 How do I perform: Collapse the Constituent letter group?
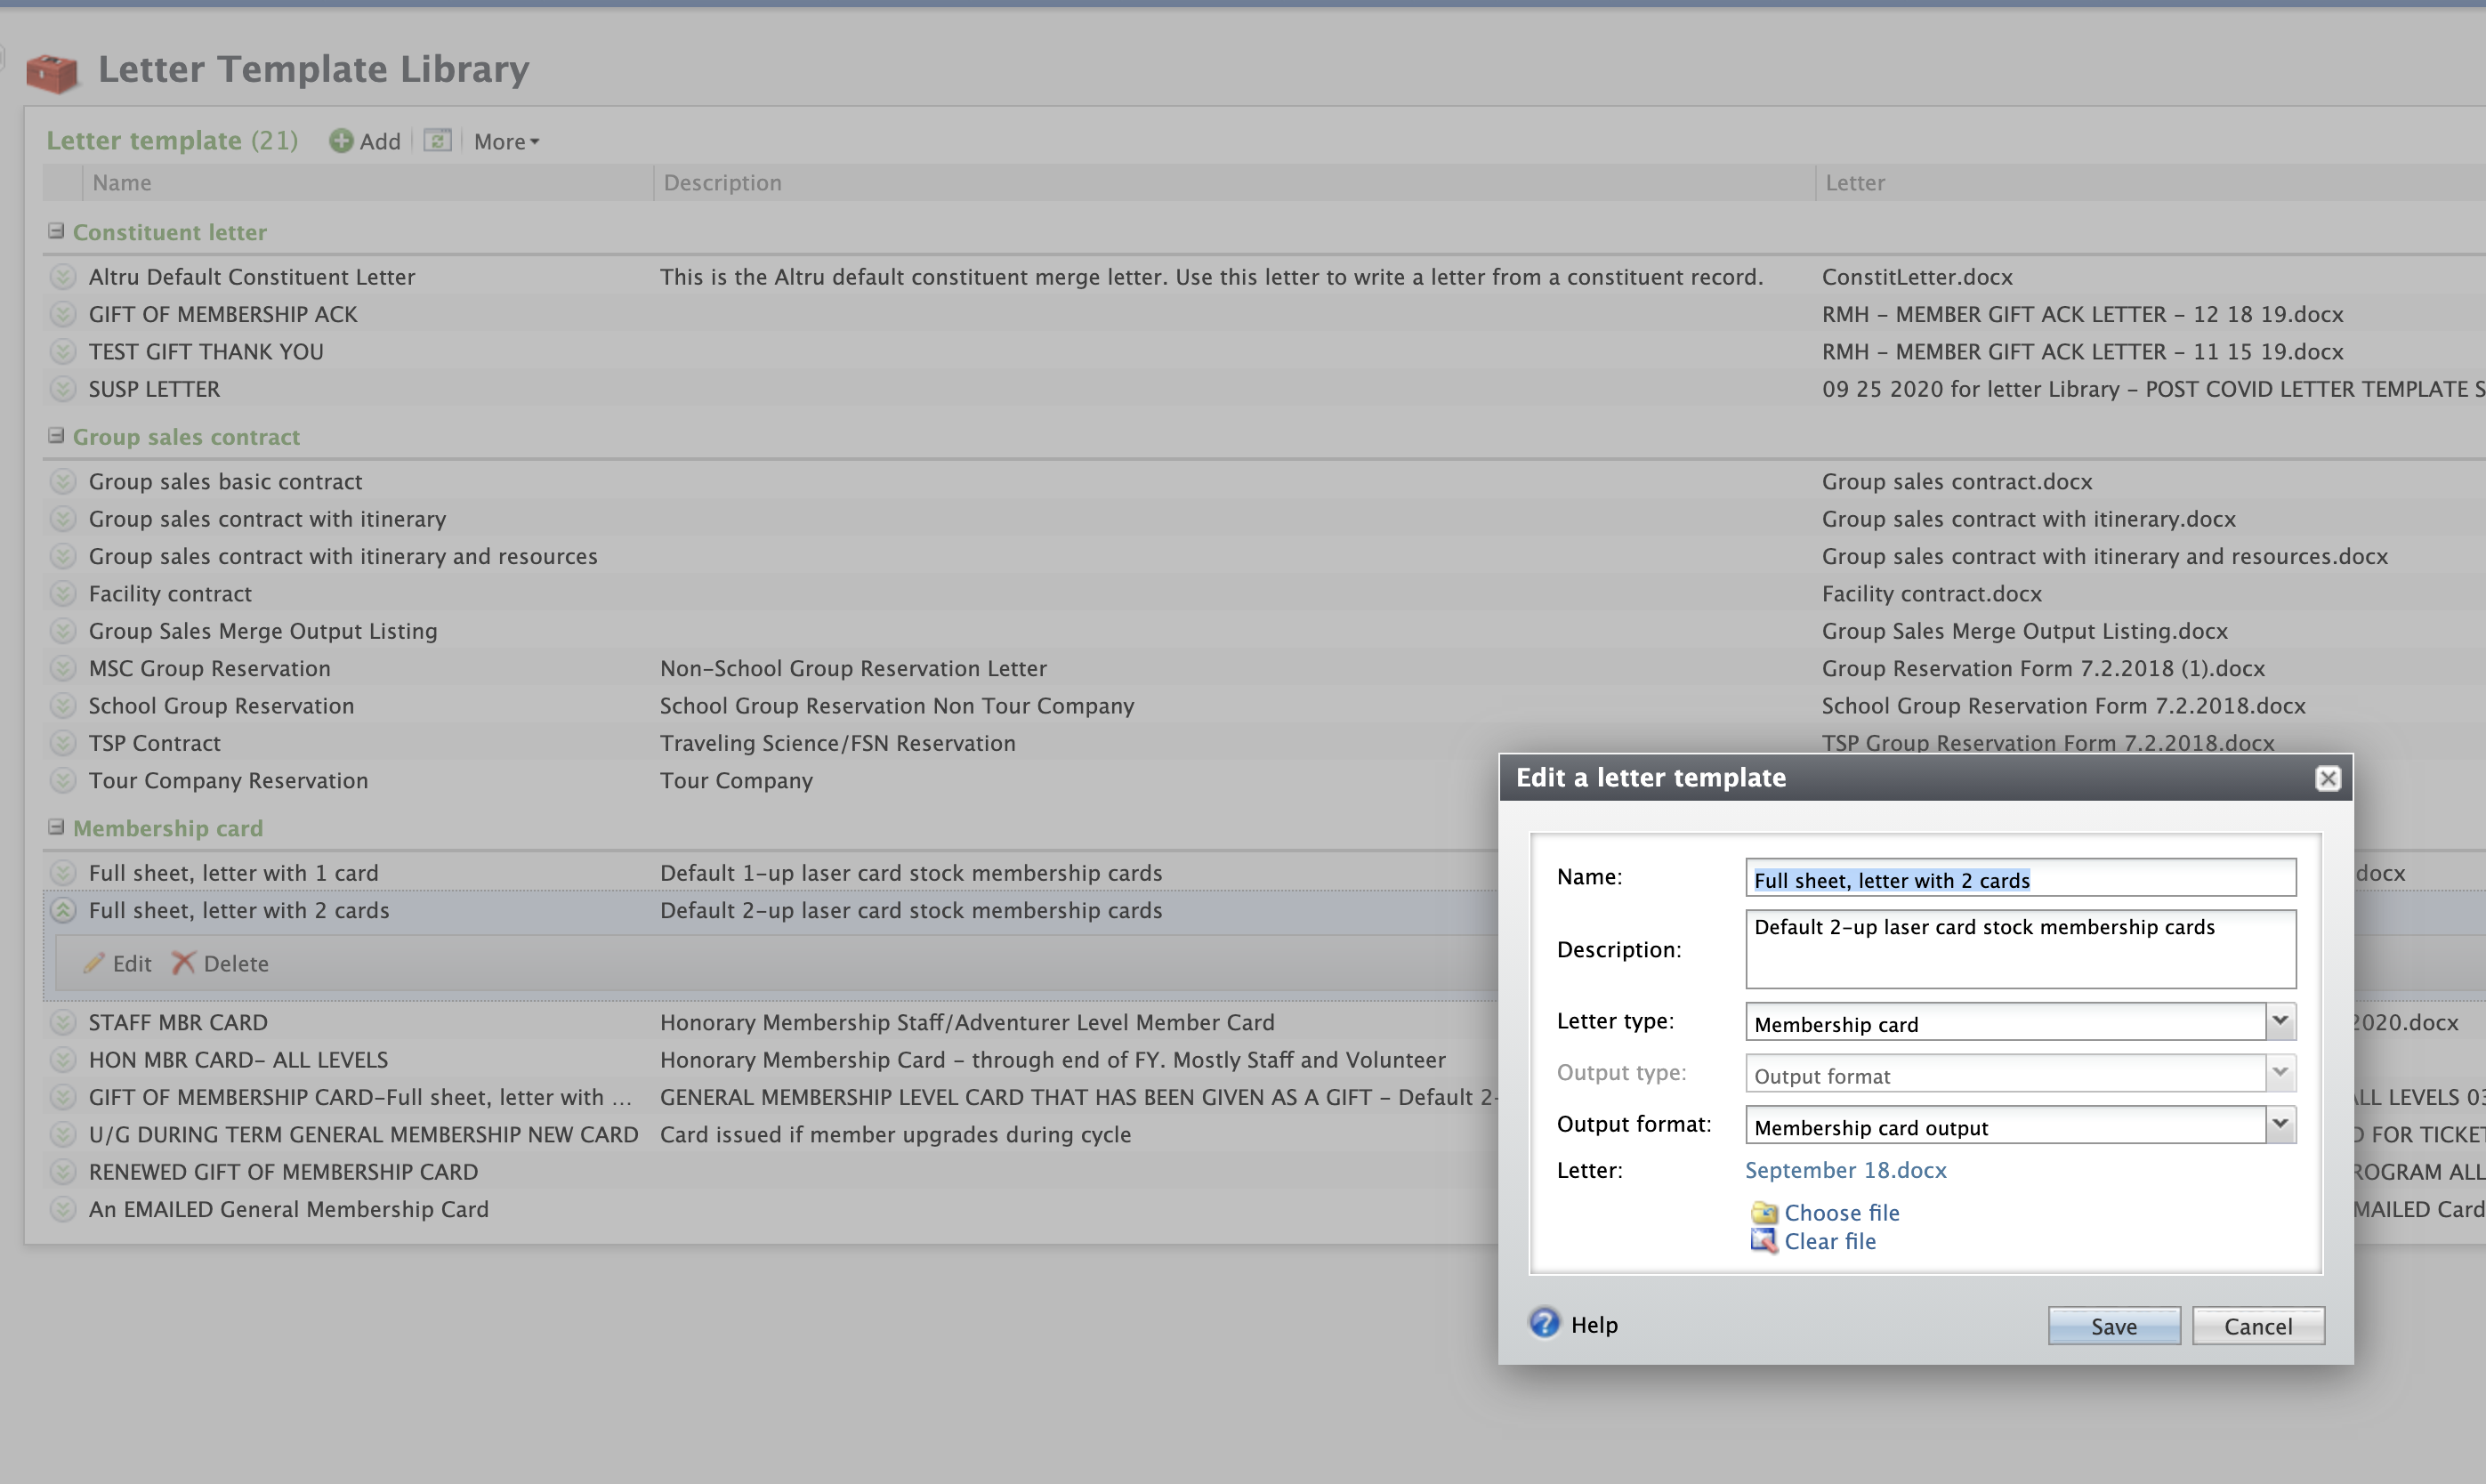pos(56,231)
